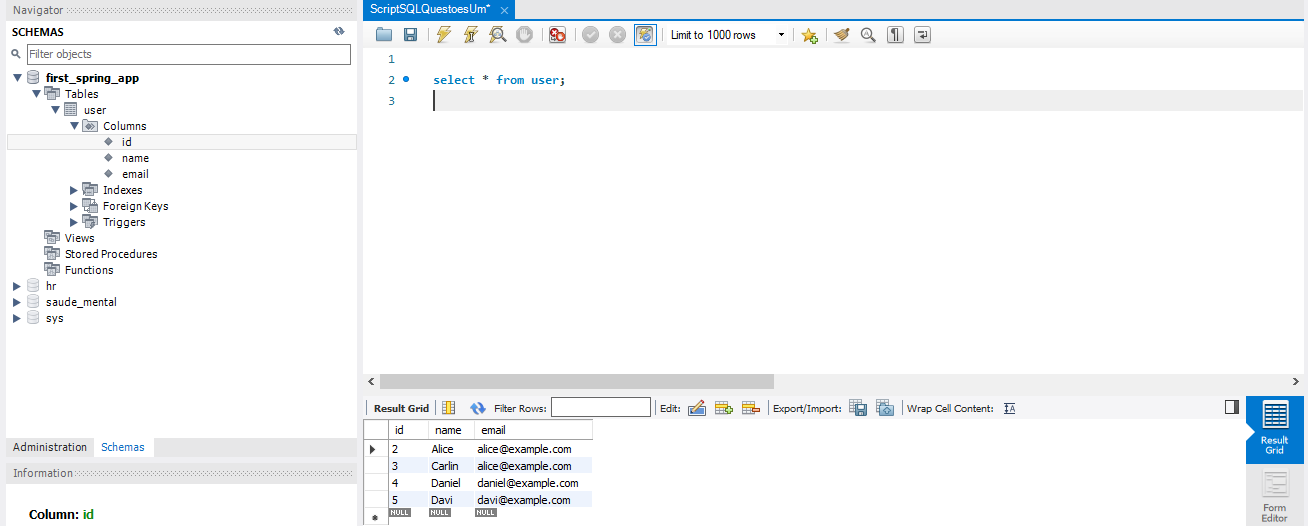Viewport: 1308px width, 526px height.
Task: Rollback the transaction
Action: (617, 34)
